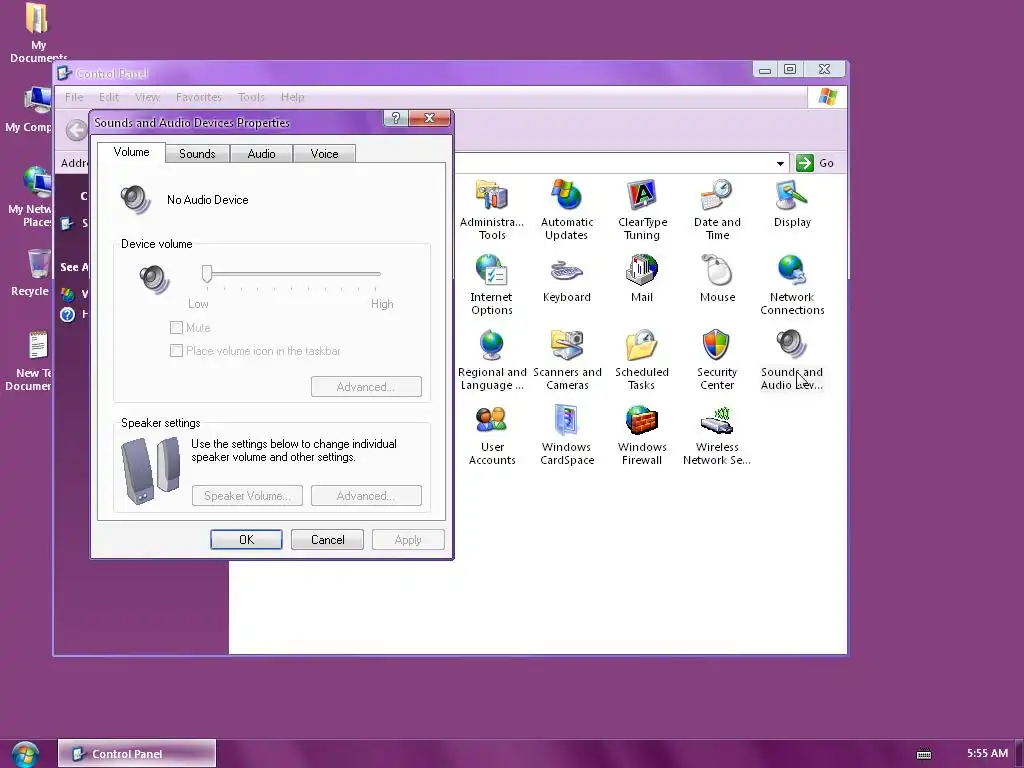
Task: Open Wireless Network Setup icon
Action: [717, 435]
